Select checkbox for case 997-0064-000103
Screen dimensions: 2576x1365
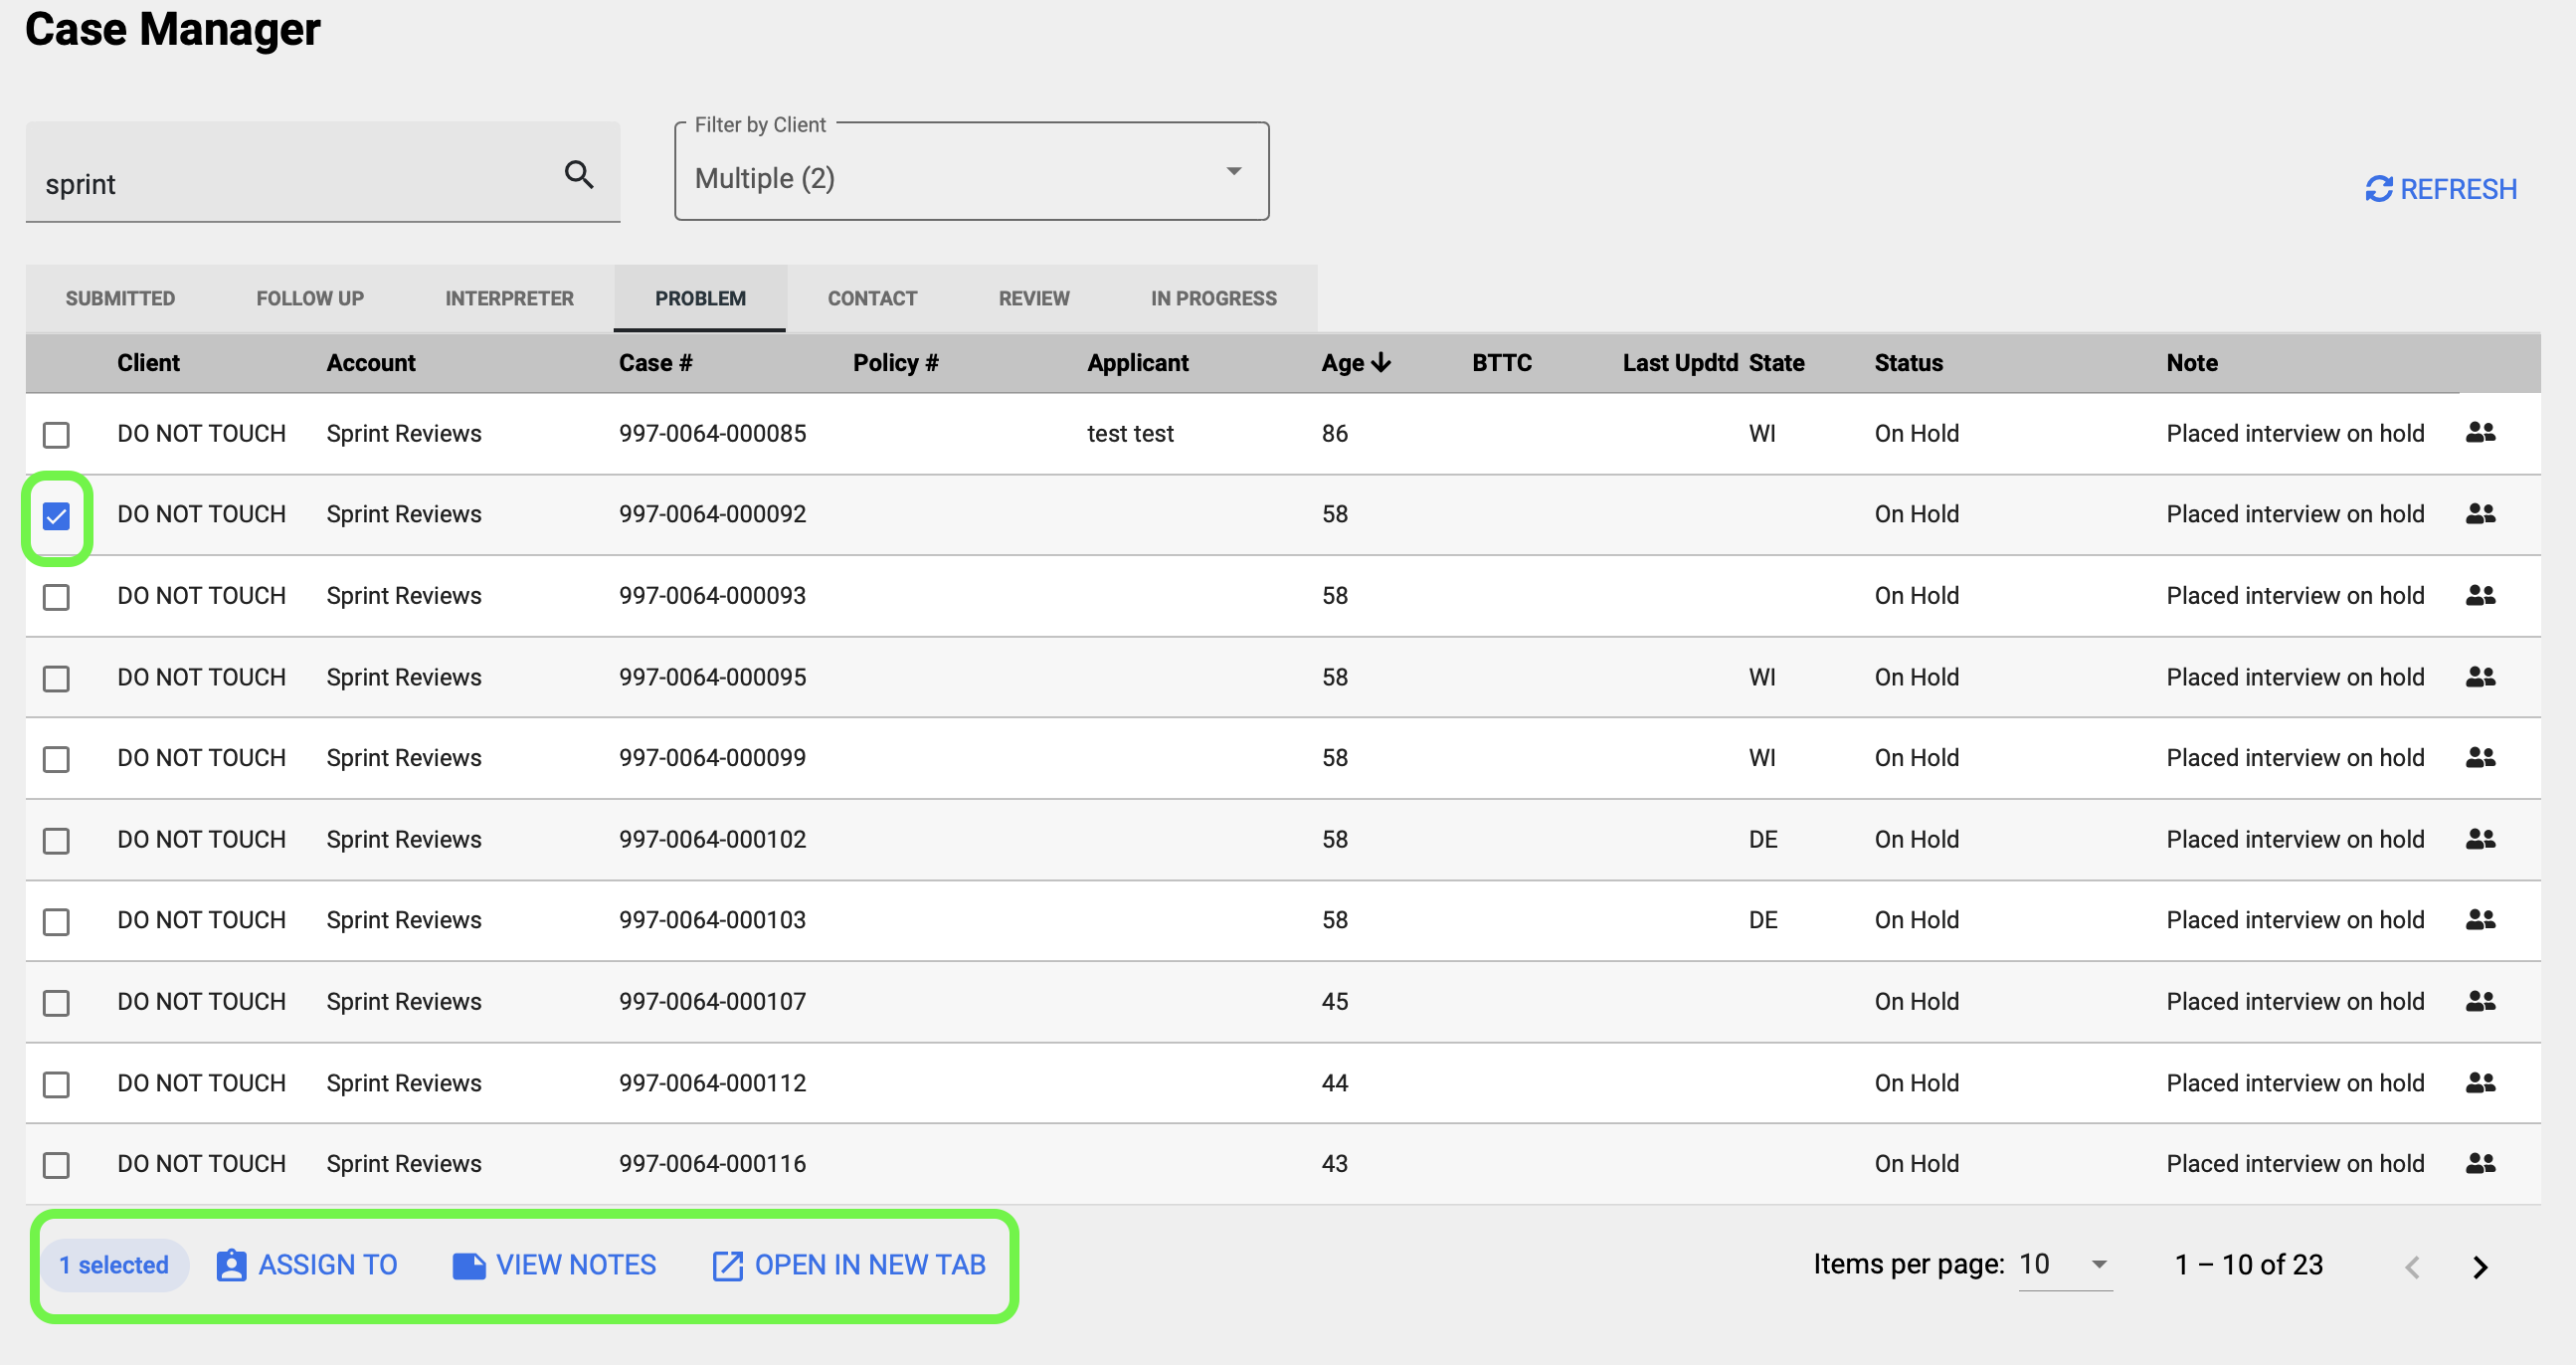pos(56,922)
